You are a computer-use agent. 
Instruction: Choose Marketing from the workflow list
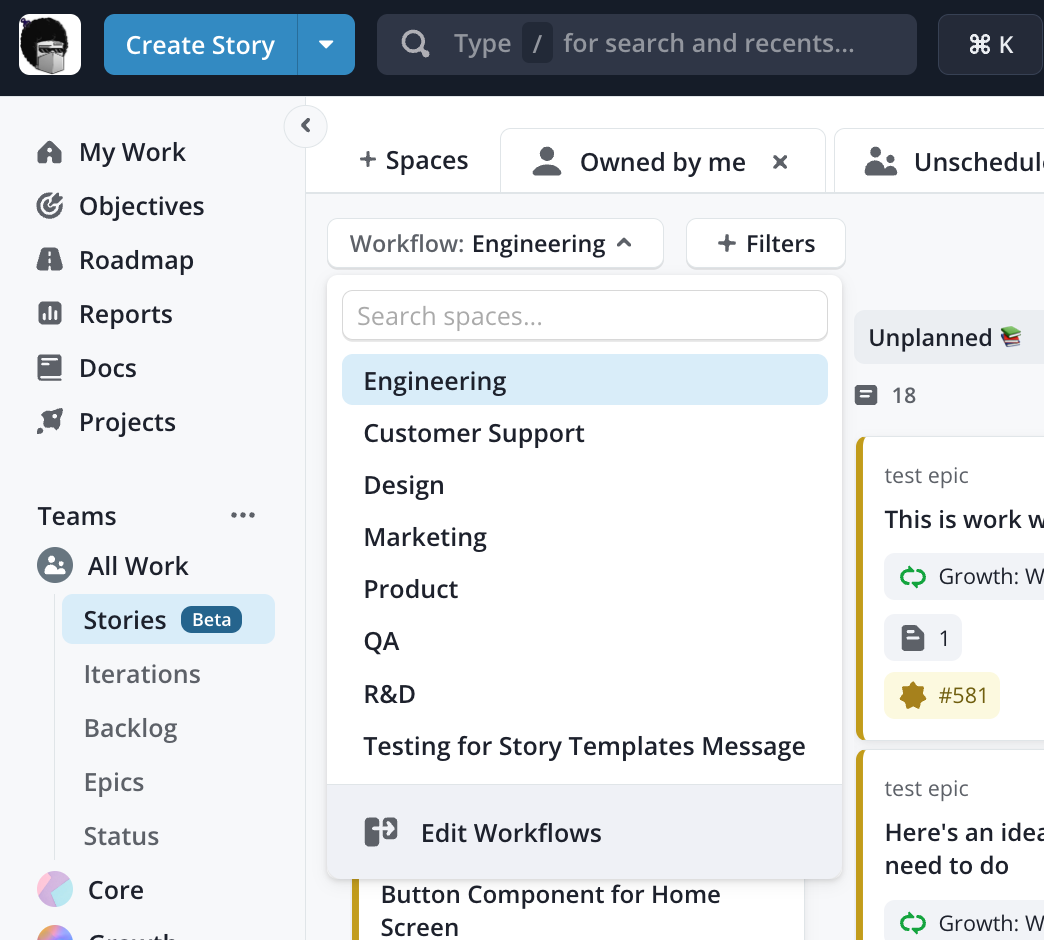(x=425, y=538)
